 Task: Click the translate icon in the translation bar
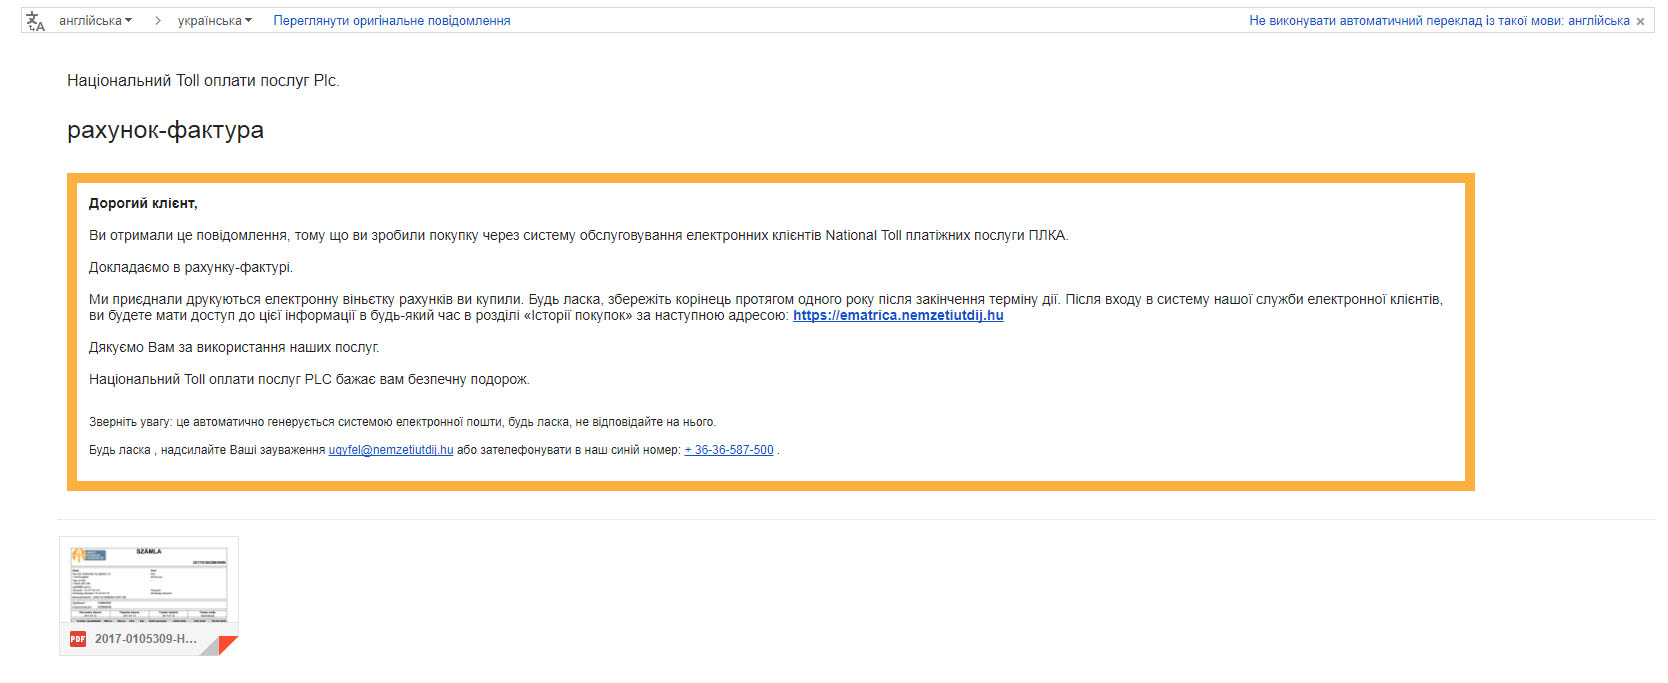pos(35,21)
